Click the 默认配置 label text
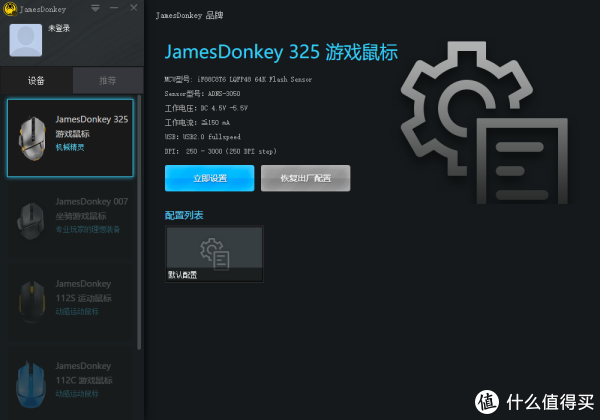The height and width of the screenshot is (420, 600). click(x=182, y=275)
